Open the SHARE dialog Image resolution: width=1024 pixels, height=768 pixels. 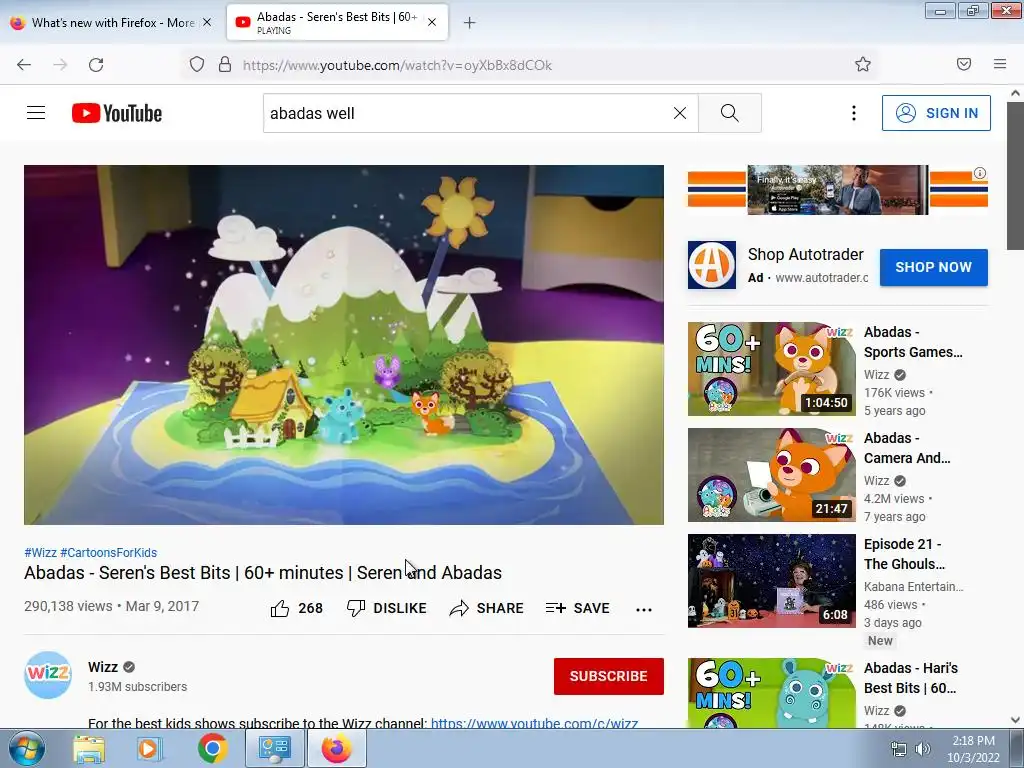[x=487, y=608]
